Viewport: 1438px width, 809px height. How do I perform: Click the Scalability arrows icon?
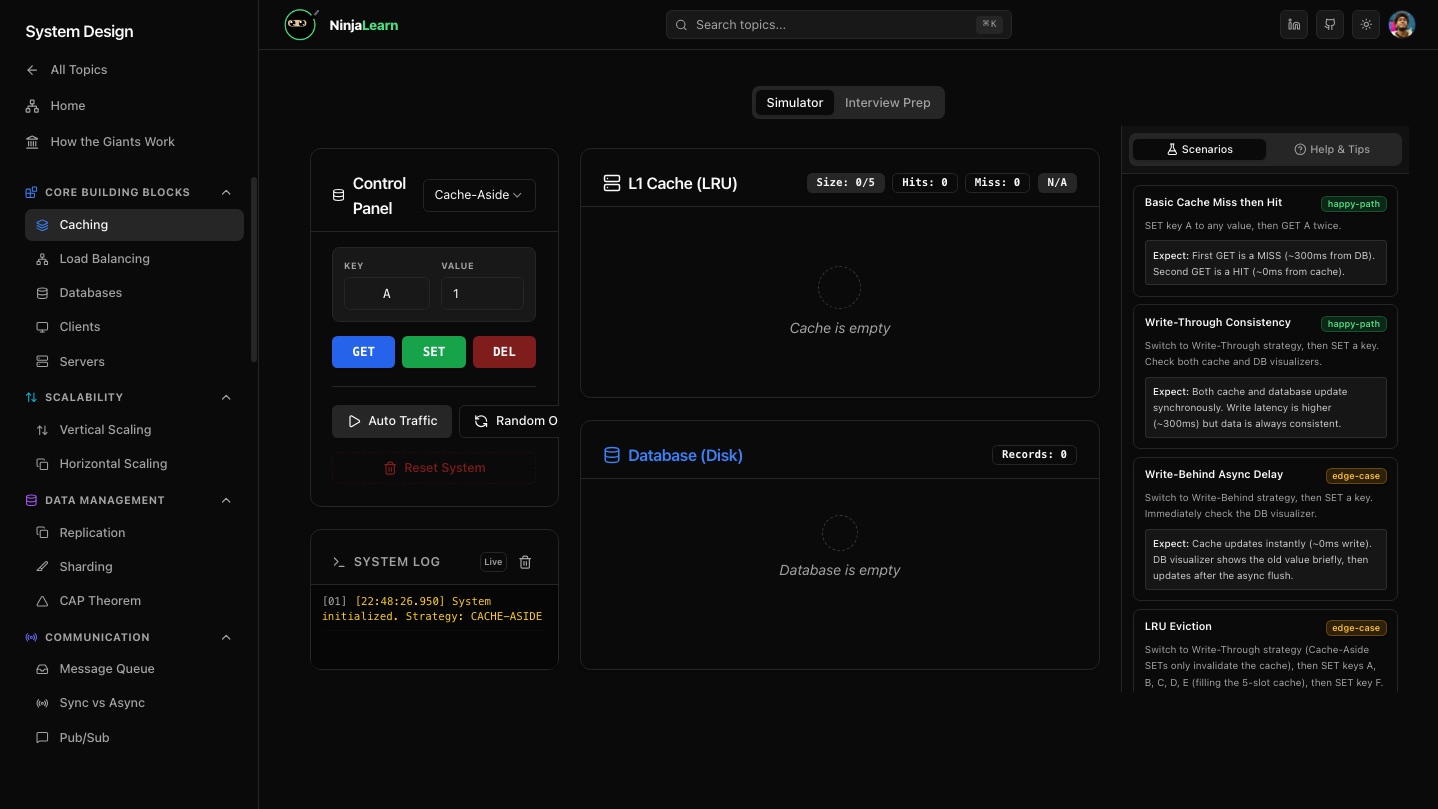point(32,397)
